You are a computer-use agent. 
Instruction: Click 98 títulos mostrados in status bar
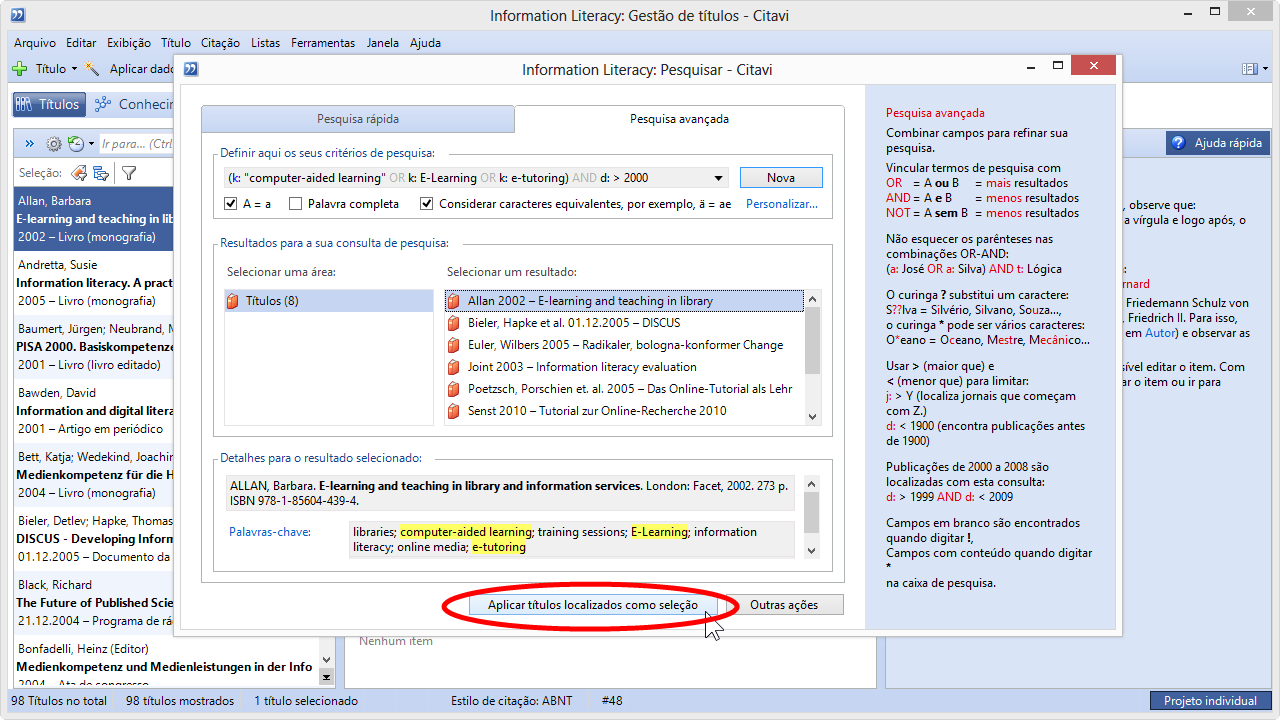click(180, 701)
